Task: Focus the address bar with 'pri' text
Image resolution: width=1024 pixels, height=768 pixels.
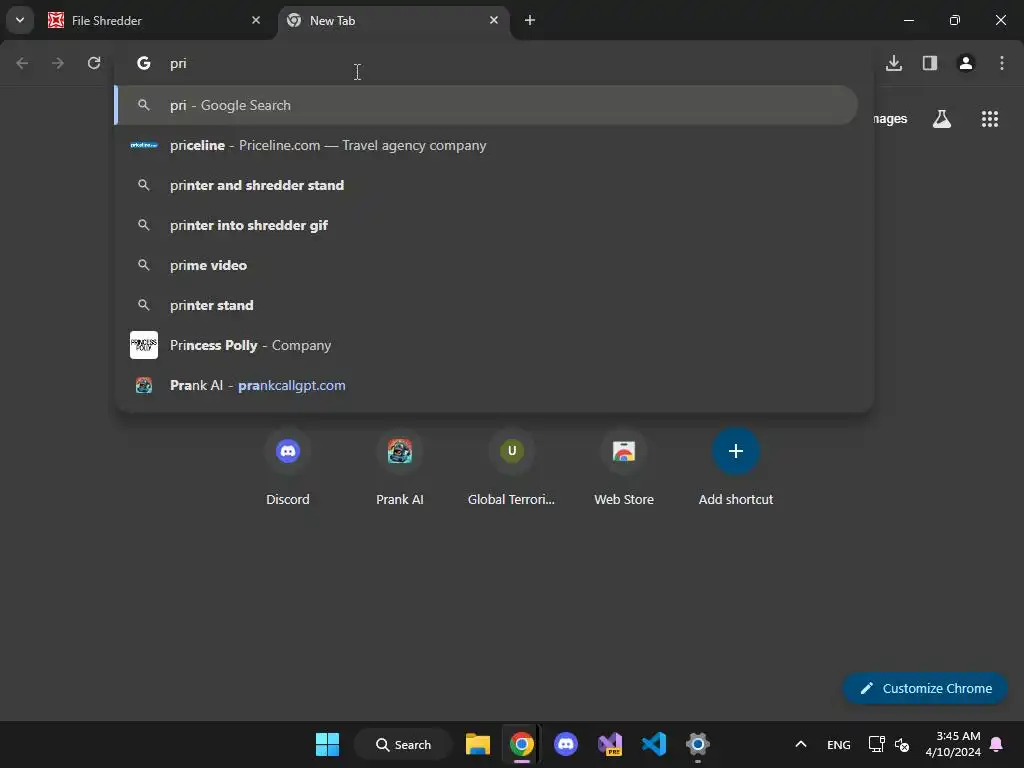Action: click(494, 63)
